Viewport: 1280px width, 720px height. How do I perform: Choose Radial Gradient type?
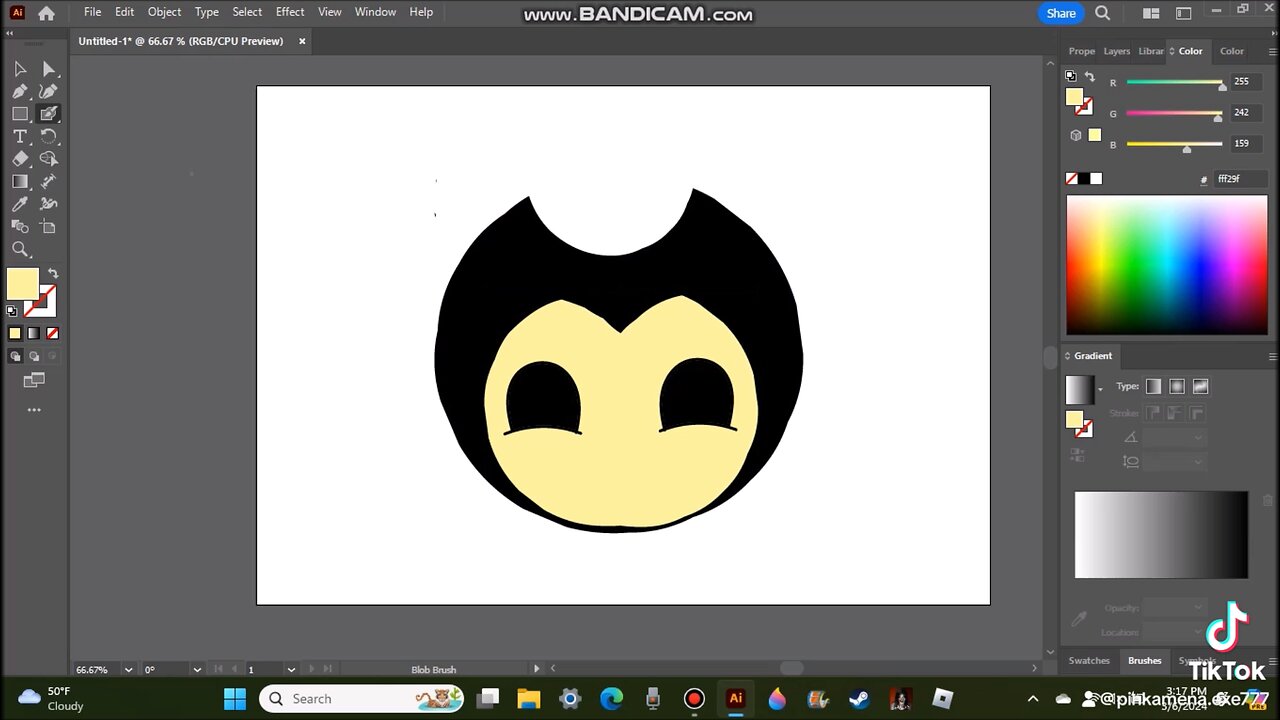click(x=1177, y=386)
